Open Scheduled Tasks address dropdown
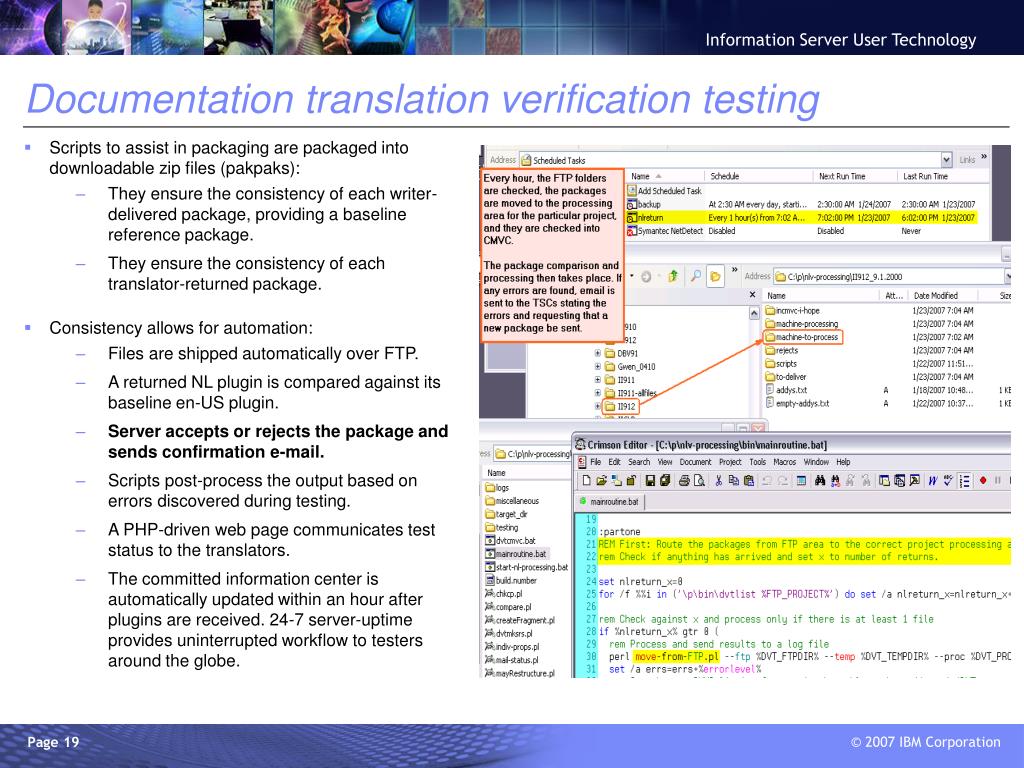The height and width of the screenshot is (768, 1024). point(946,159)
